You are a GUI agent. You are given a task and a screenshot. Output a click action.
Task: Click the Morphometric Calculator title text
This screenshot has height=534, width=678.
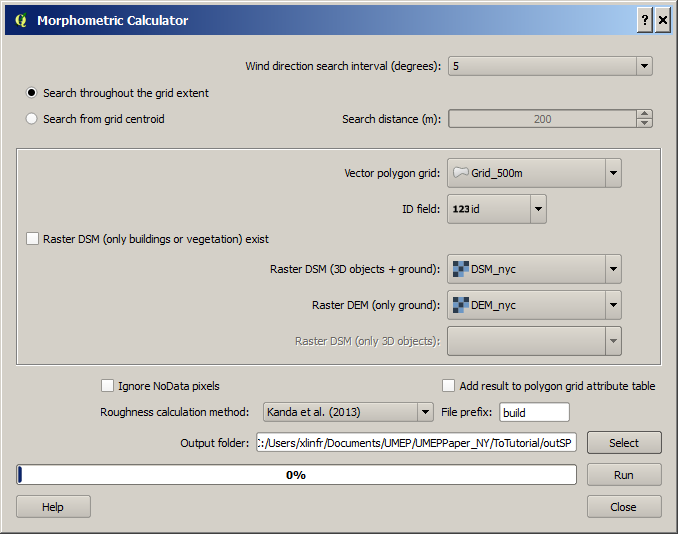pyautogui.click(x=112, y=20)
